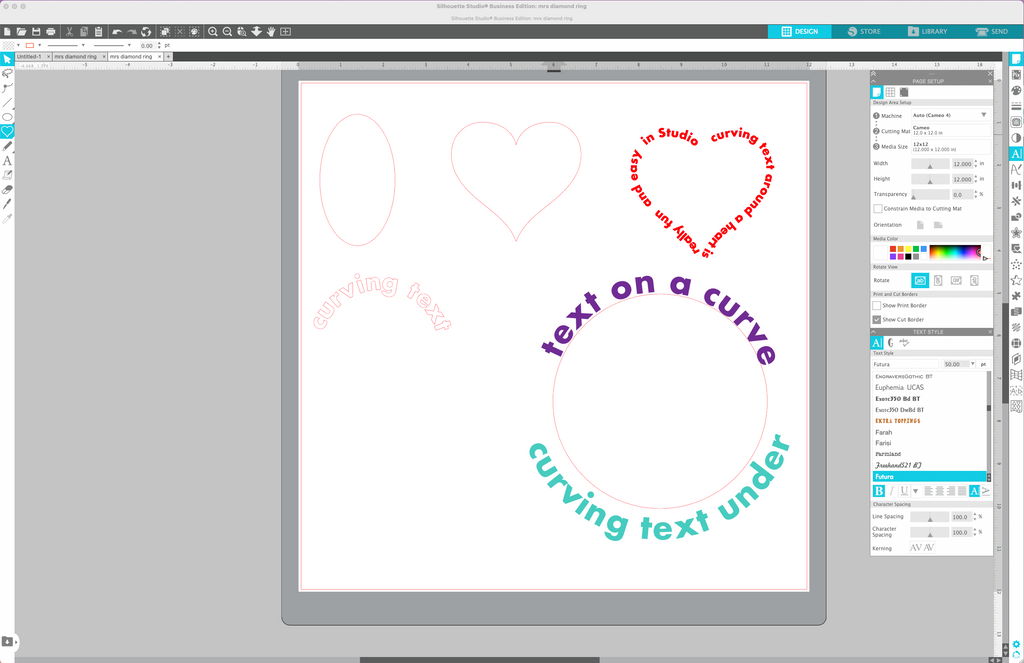The width and height of the screenshot is (1024, 663).
Task: Open the font size dropdown arrow
Action: [972, 364]
